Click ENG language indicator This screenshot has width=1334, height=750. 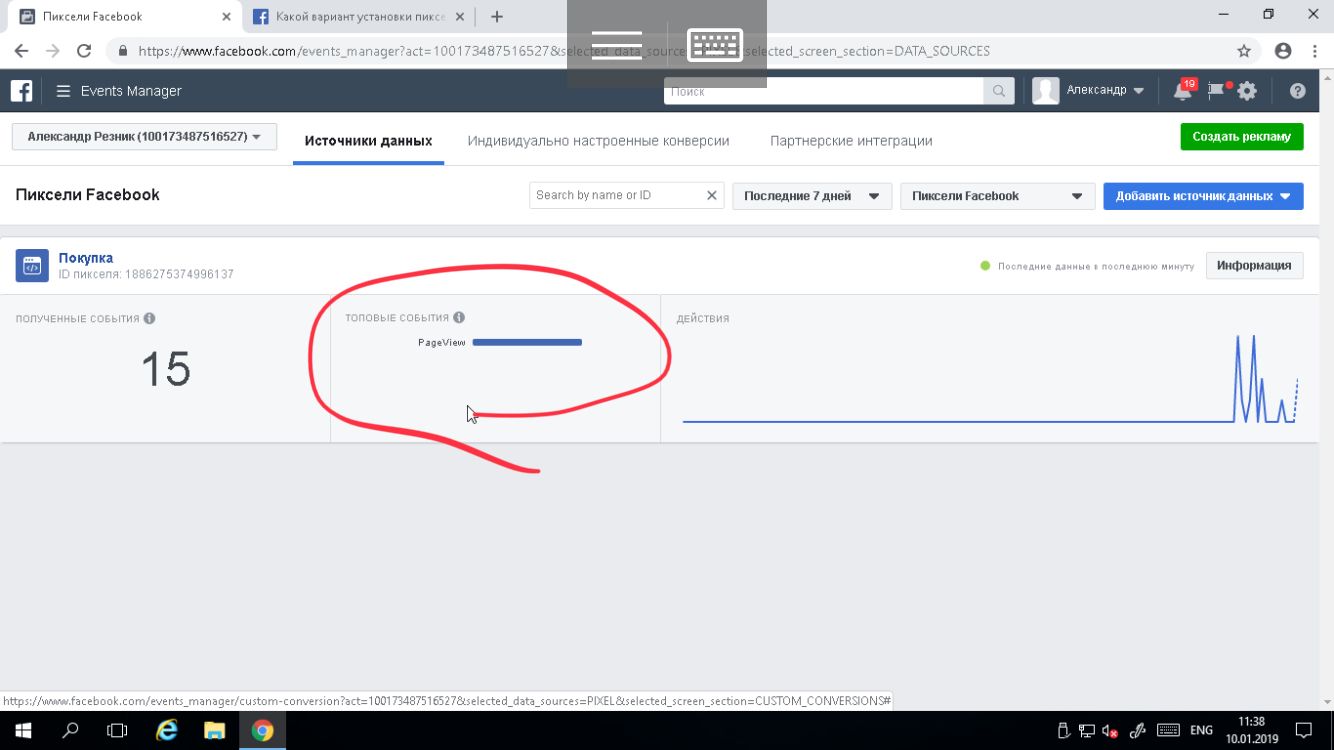tap(1201, 731)
